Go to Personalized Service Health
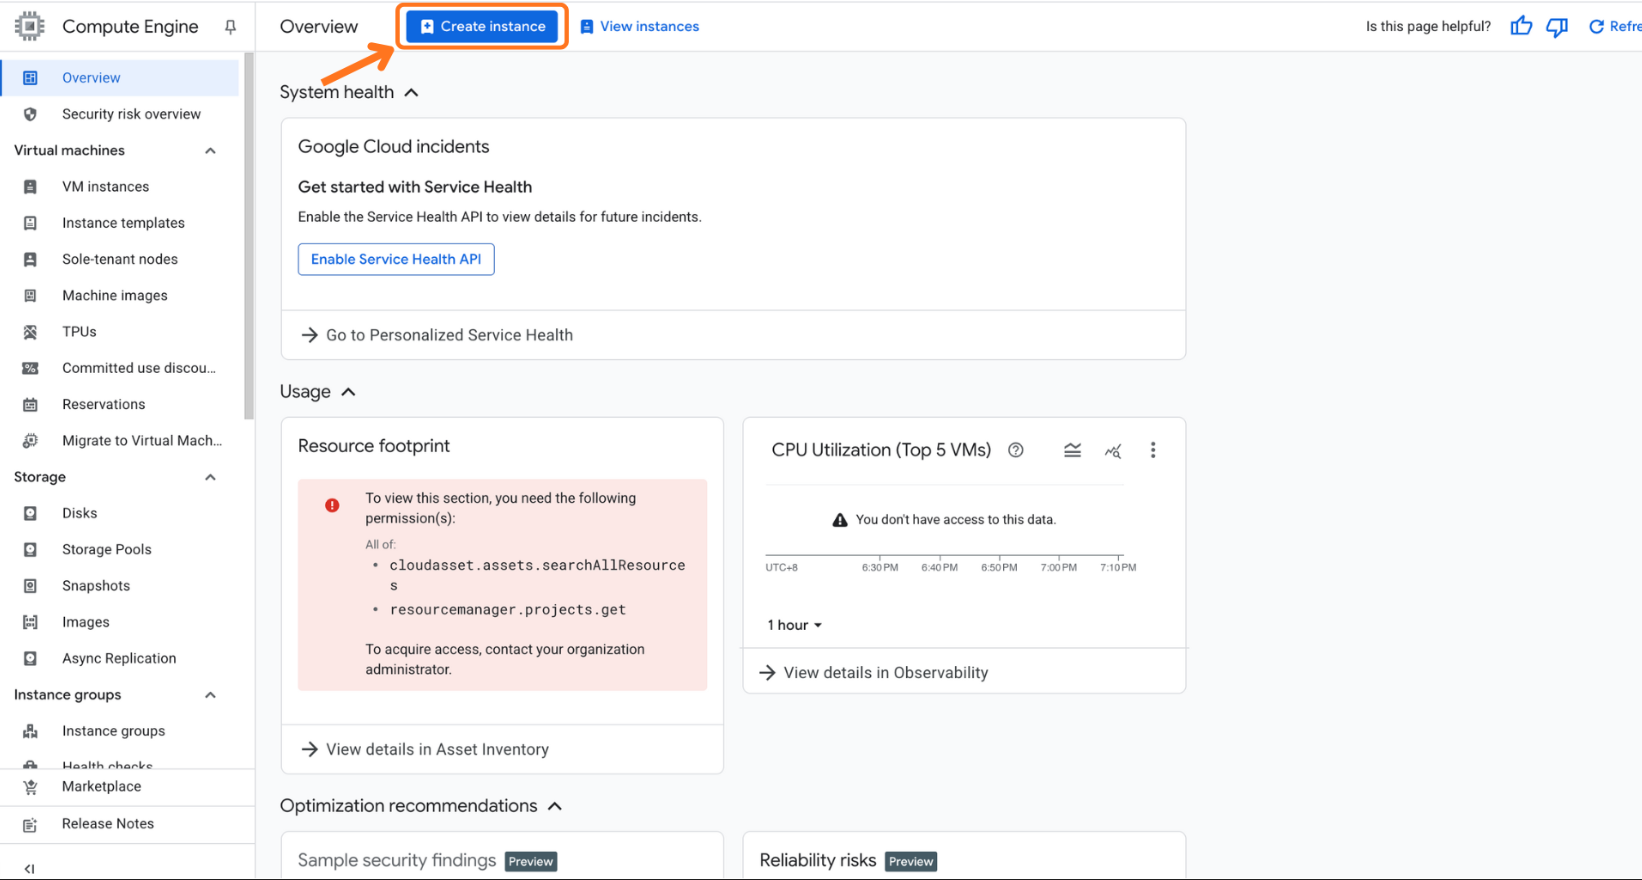The width and height of the screenshot is (1642, 880). coord(437,335)
